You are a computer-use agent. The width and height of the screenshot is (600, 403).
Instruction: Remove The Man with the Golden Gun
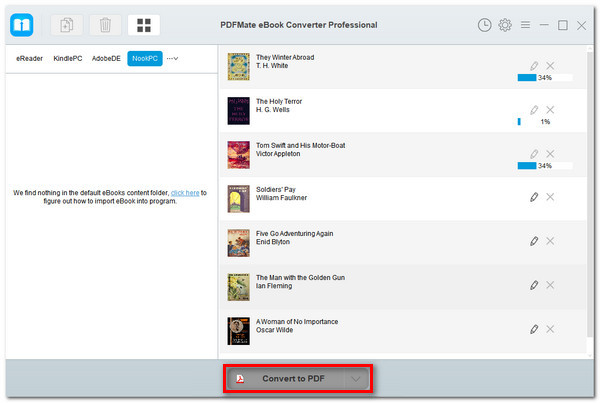tap(550, 285)
